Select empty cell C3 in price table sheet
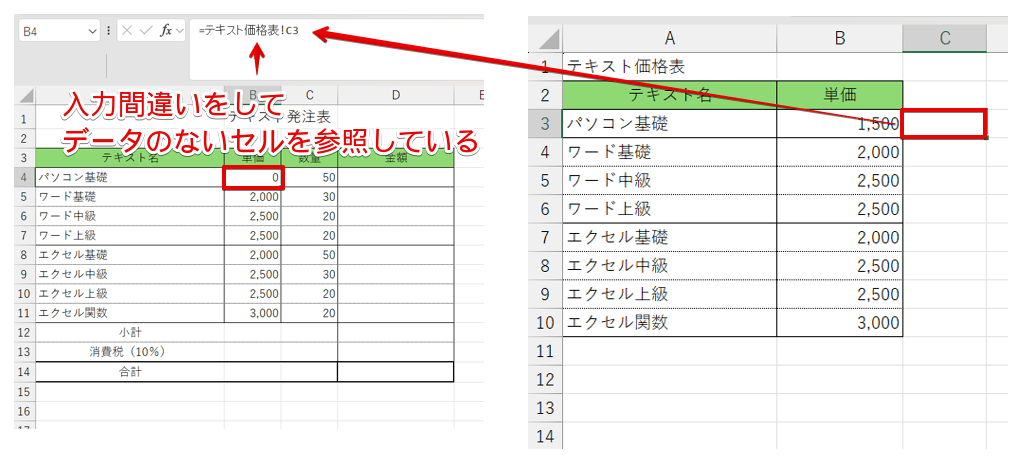The width and height of the screenshot is (1017, 471). 944,123
